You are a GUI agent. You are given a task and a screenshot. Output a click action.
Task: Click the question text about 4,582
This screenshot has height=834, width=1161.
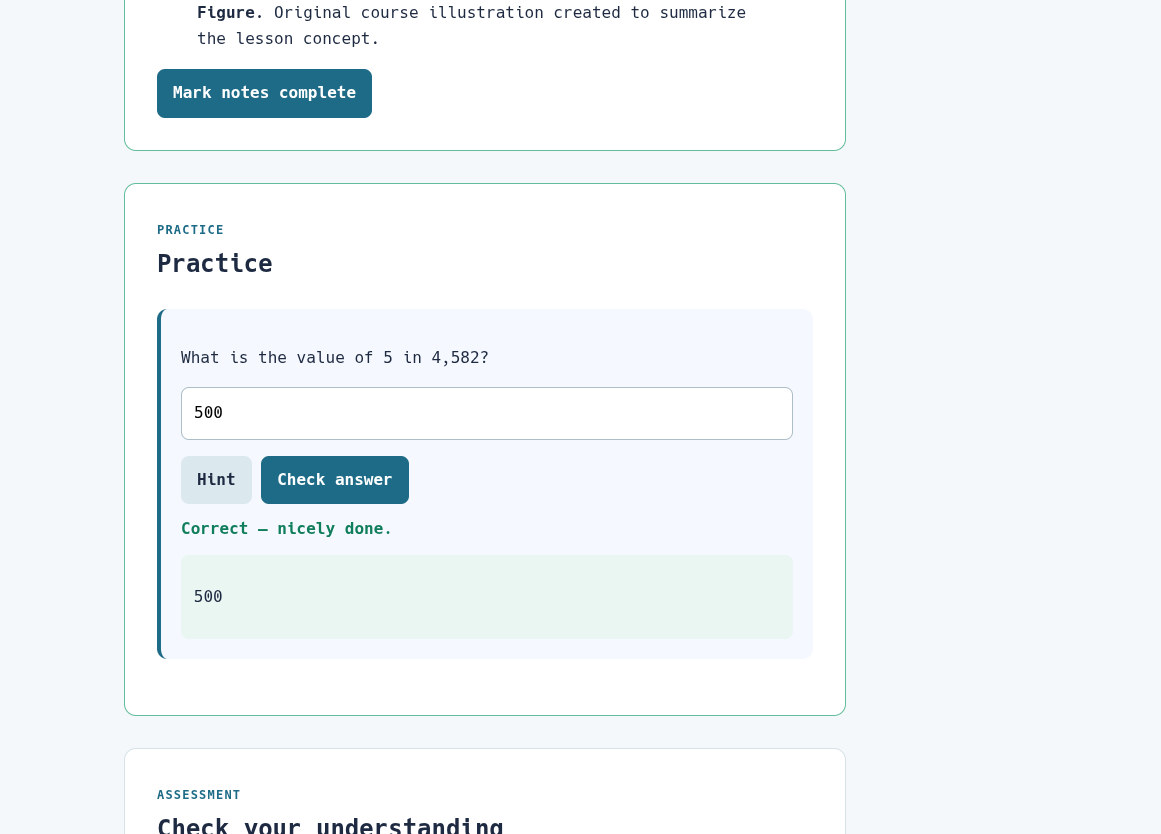pos(335,358)
